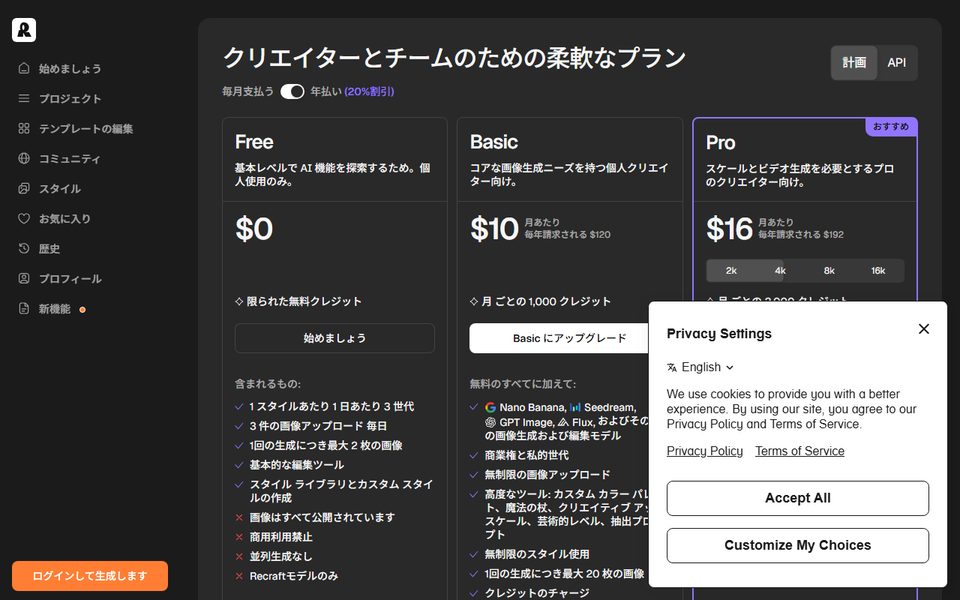Click the 無制限のスタイル使用 feature
This screenshot has height=600, width=960.
[x=537, y=554]
